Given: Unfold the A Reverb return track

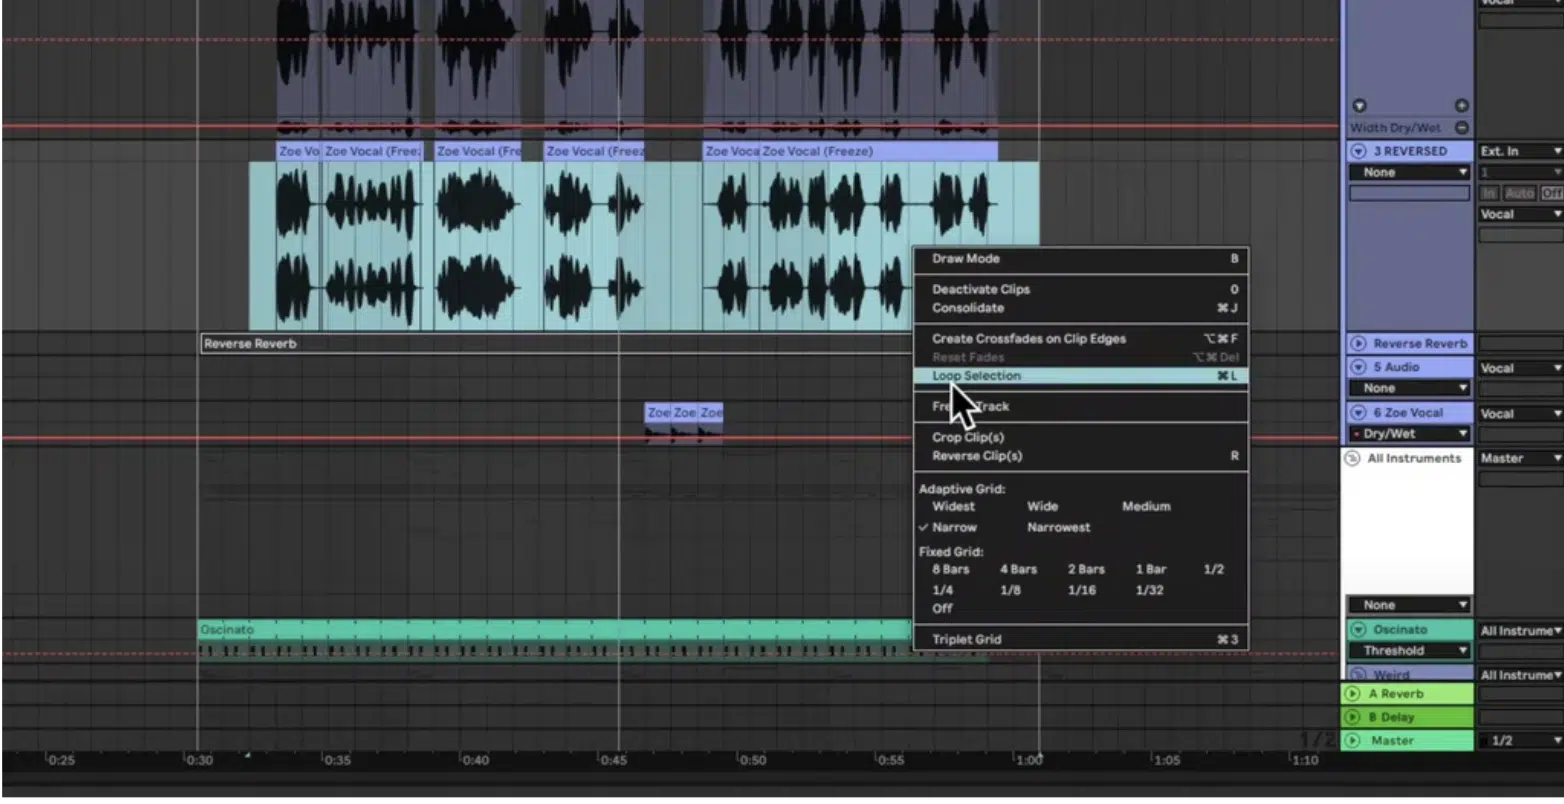Looking at the screenshot, I should (x=1353, y=693).
